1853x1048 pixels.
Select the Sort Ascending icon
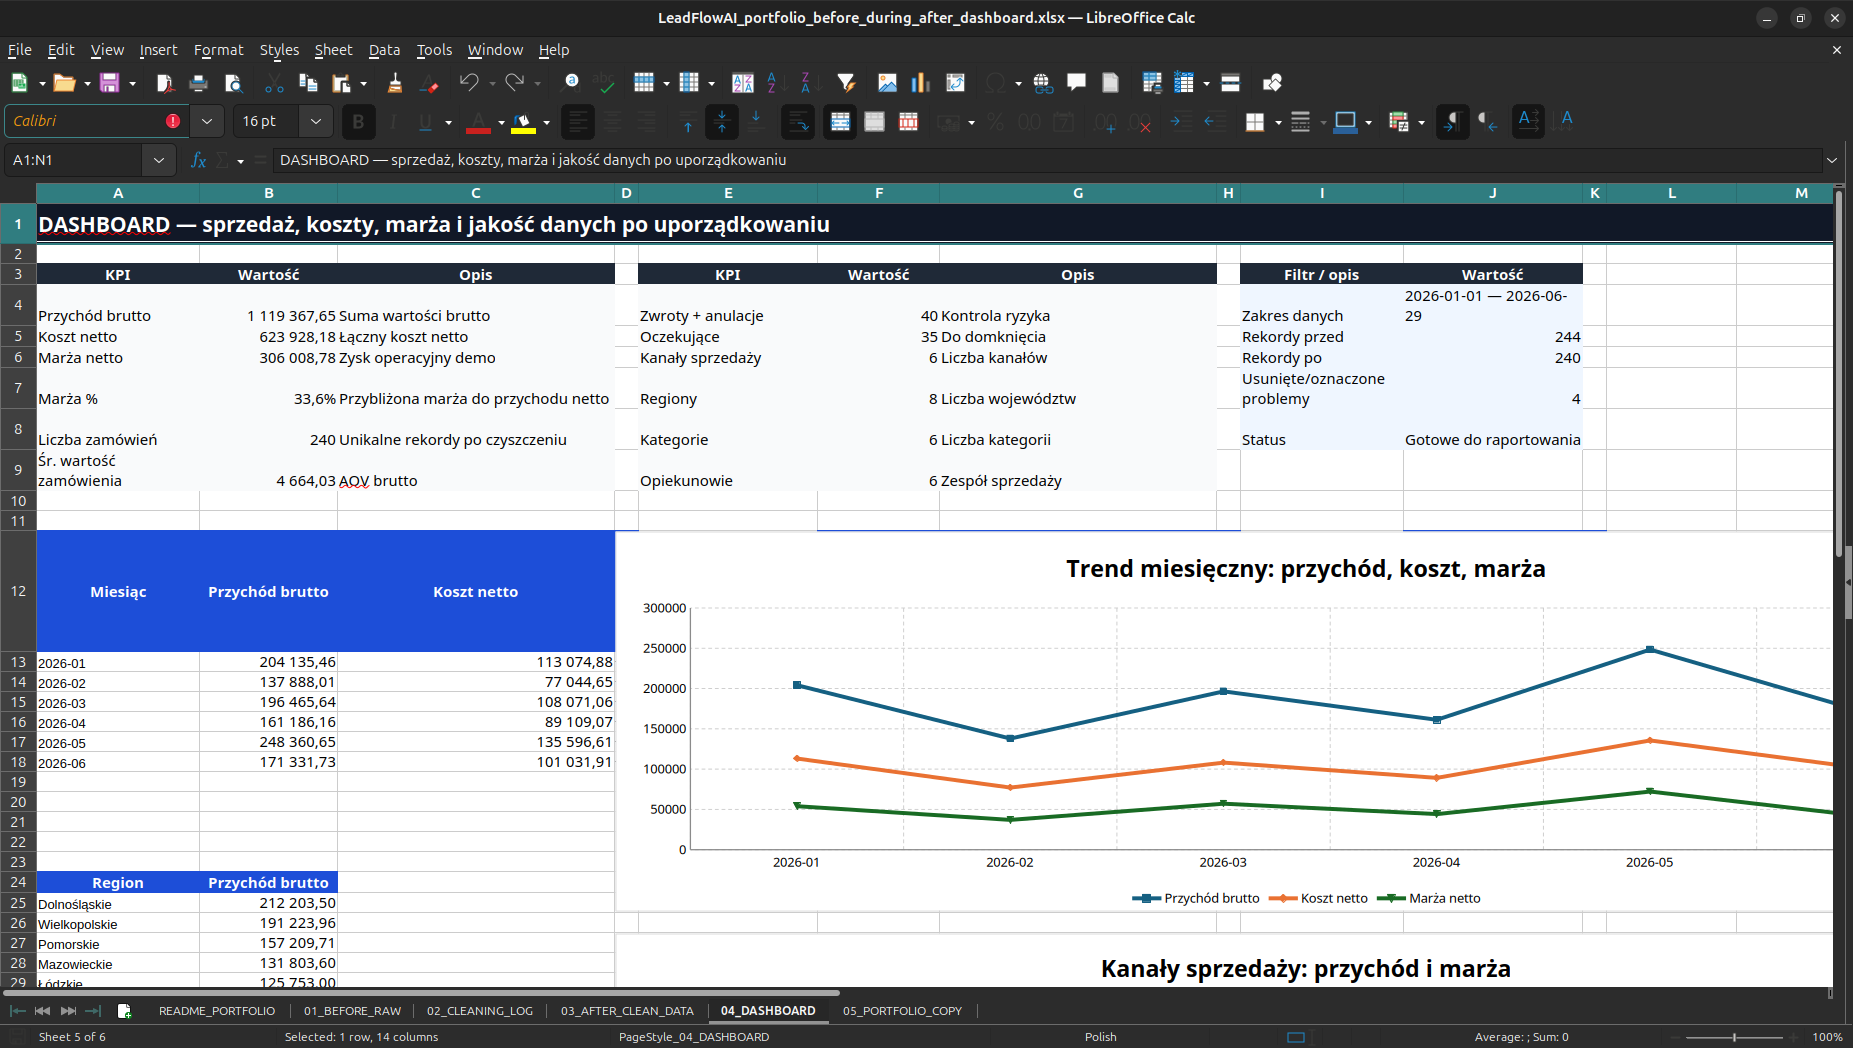(772, 83)
